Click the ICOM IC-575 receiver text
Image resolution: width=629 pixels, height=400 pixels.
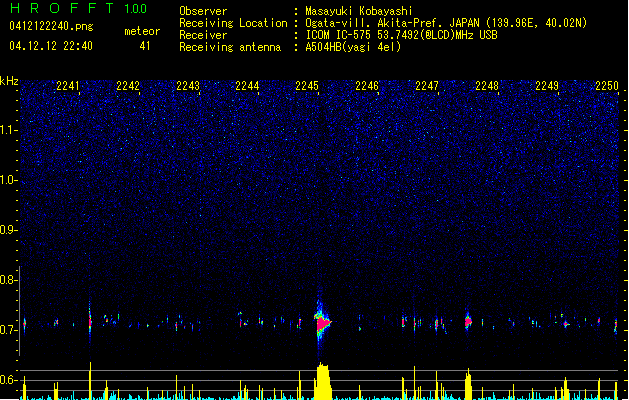click(402, 35)
